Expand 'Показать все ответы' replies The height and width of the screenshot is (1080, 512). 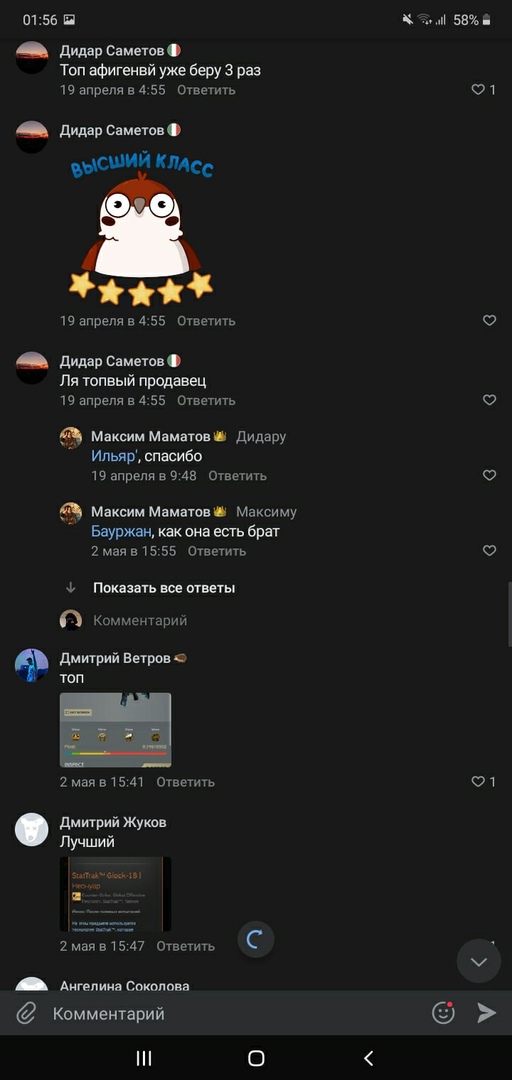tap(164, 588)
